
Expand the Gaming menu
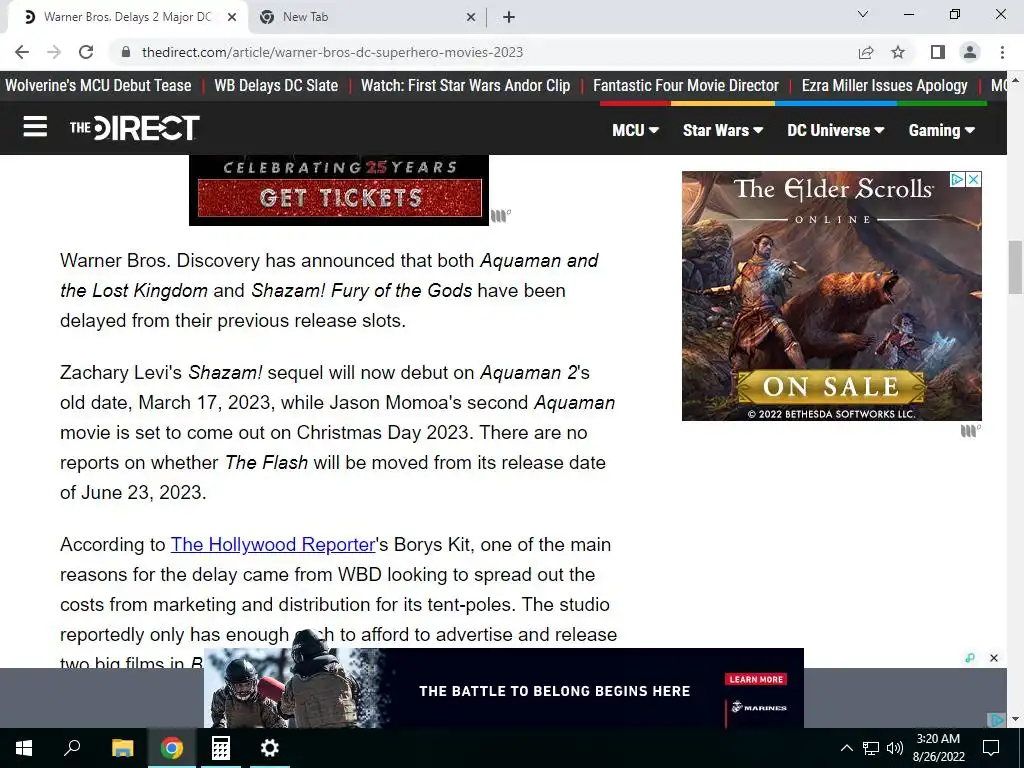click(x=942, y=130)
